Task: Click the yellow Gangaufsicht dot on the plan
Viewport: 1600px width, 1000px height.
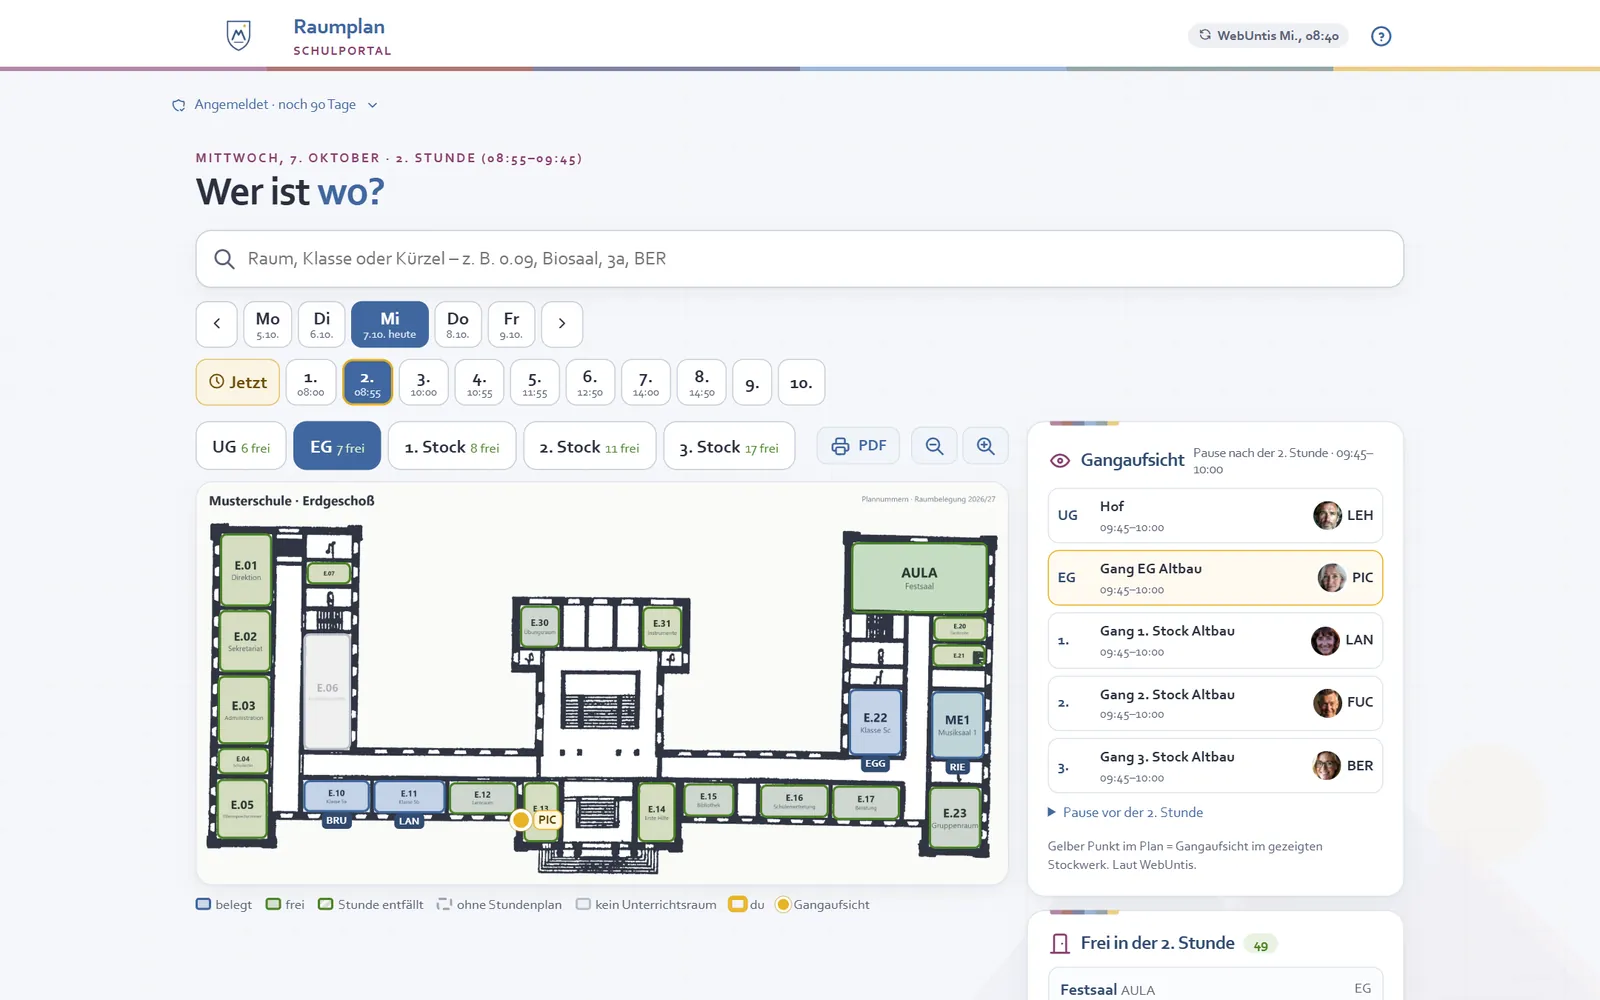Action: [521, 820]
